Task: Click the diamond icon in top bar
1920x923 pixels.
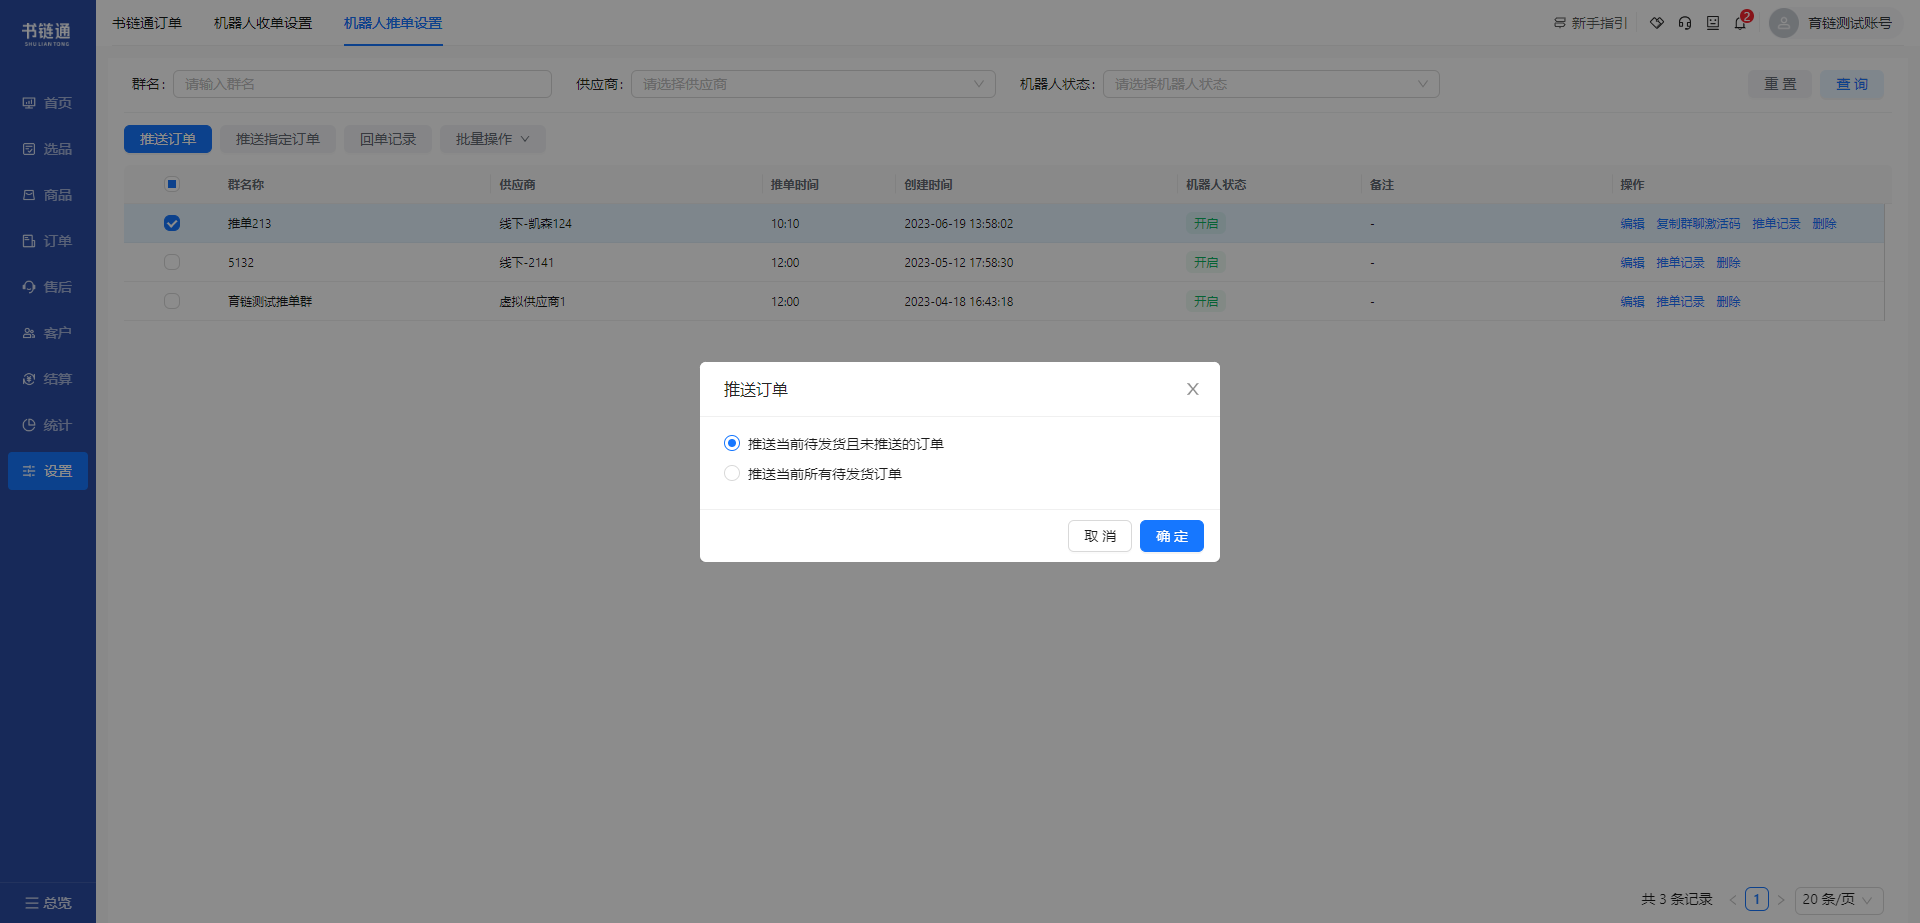Action: tap(1657, 23)
